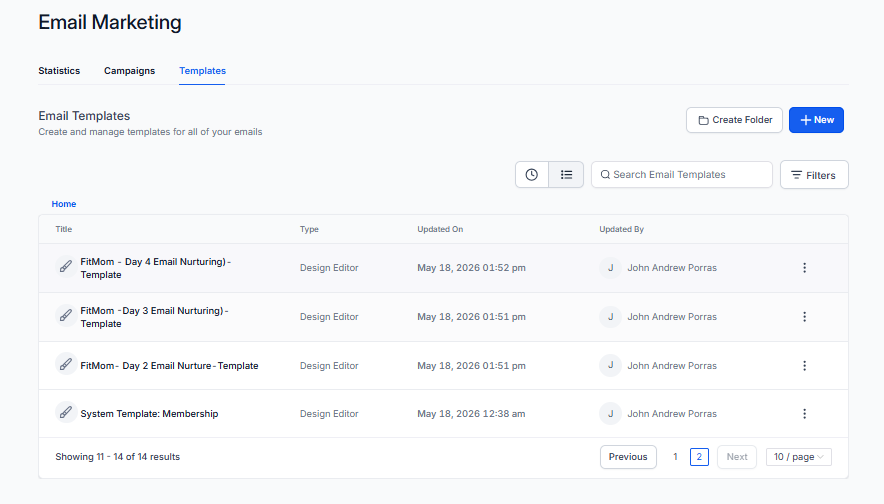Viewport: 884px width, 504px height.
Task: Click the Create Folder button
Action: click(x=734, y=120)
